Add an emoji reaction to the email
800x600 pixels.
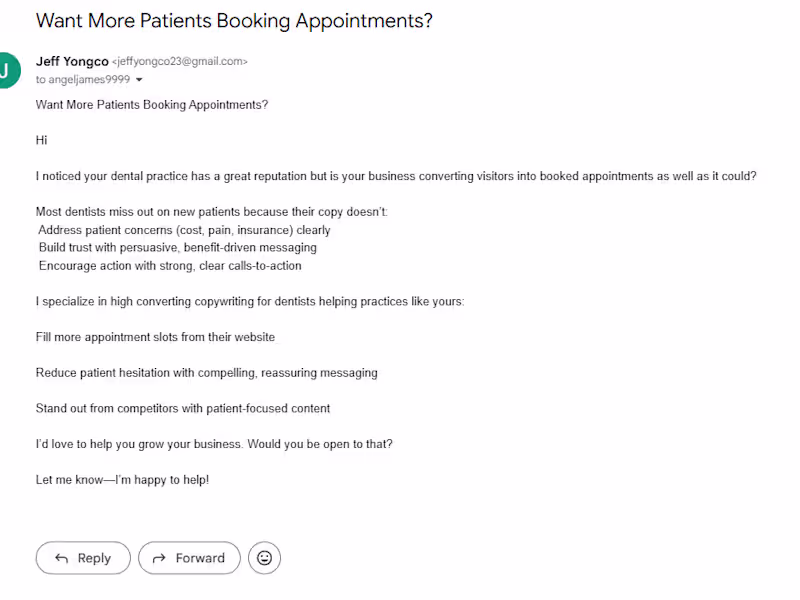264,558
